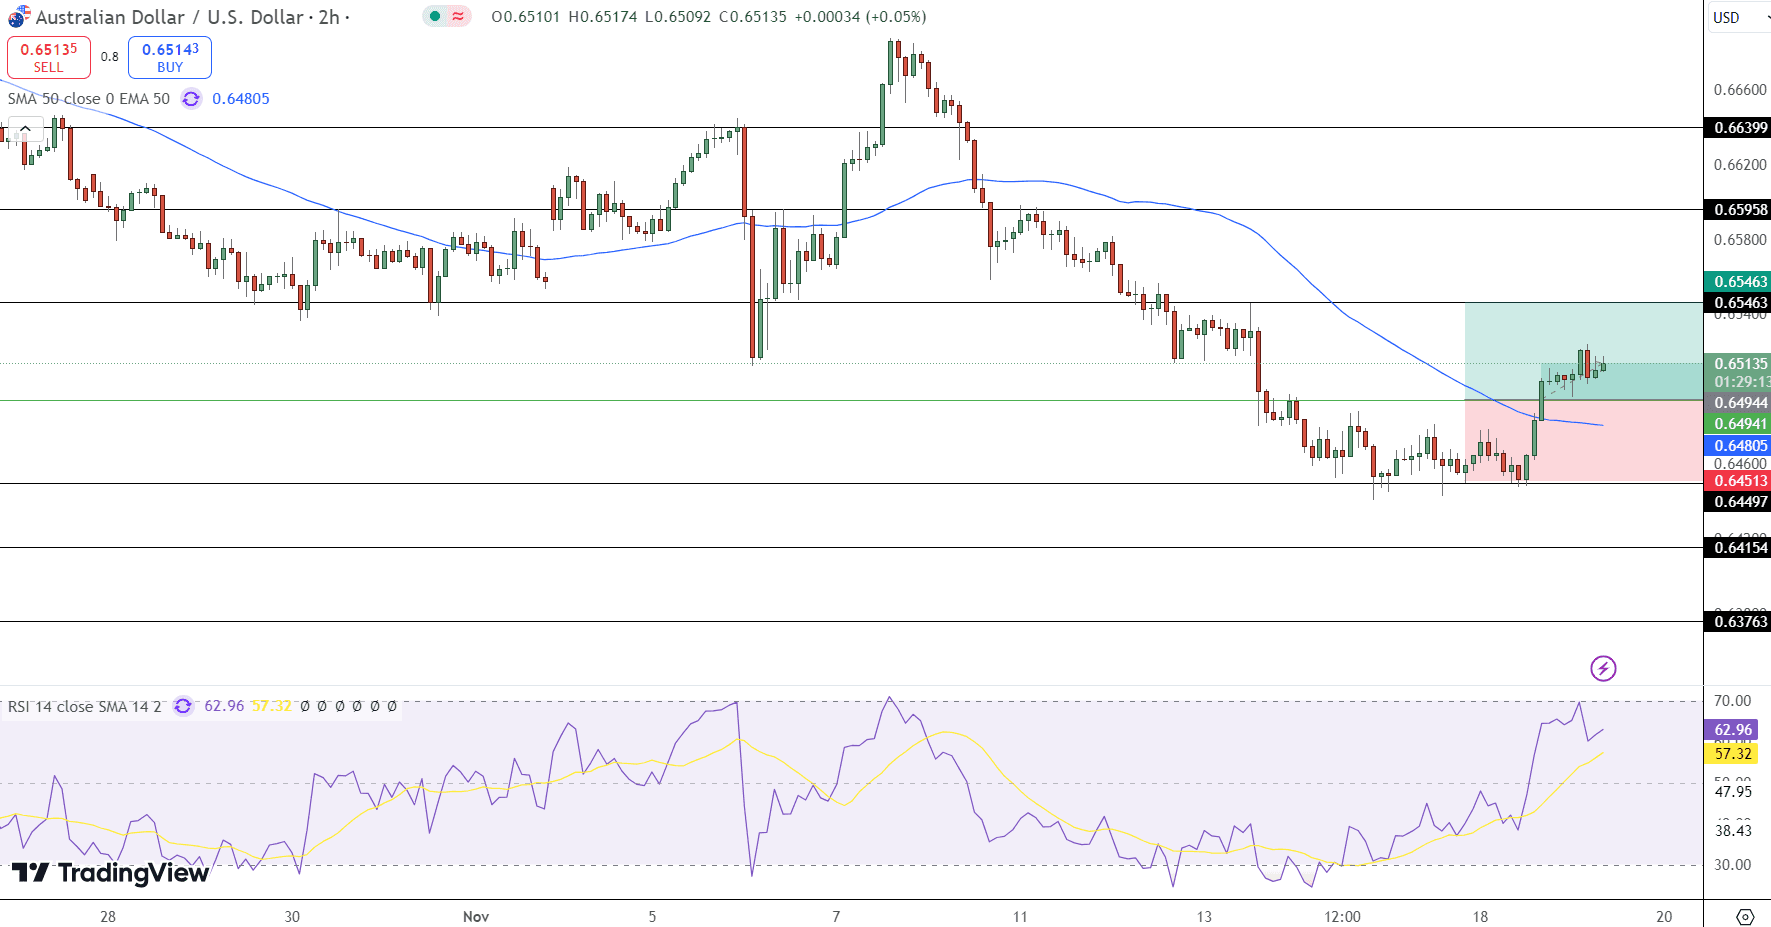The height and width of the screenshot is (927, 1771).
Task: Click the 0.63763 price level label
Action: 1738,622
